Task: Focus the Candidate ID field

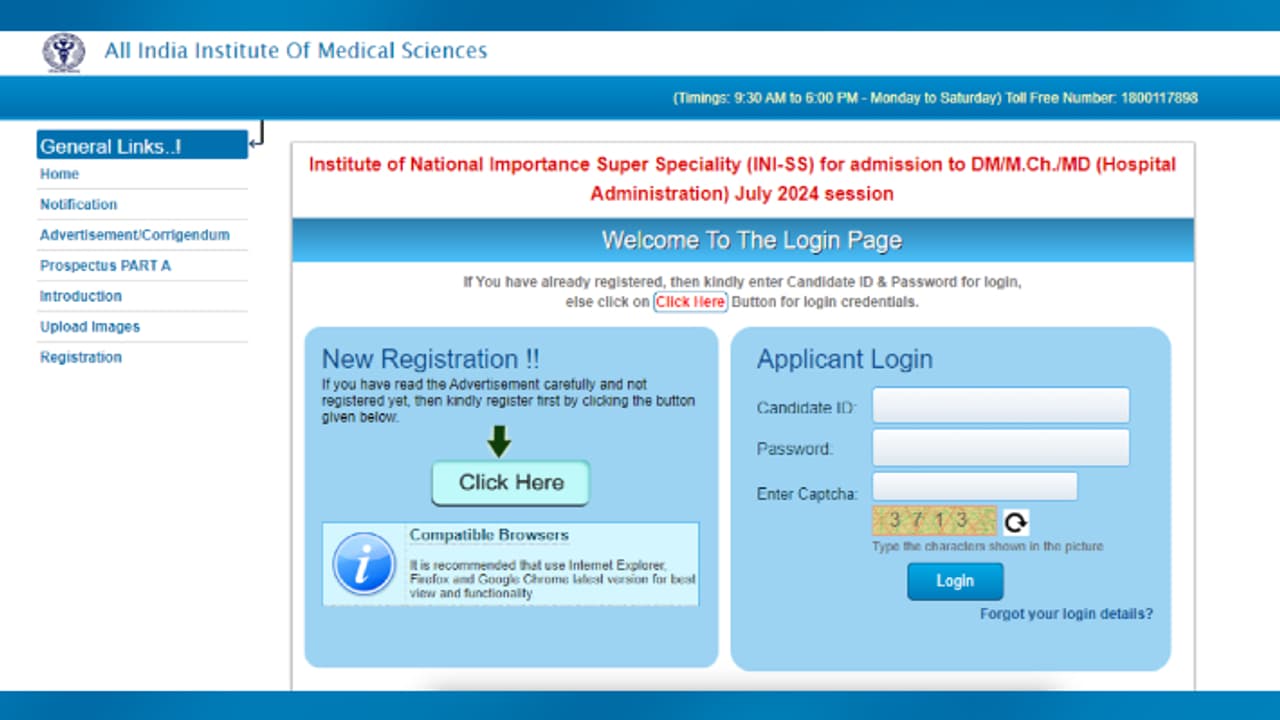Action: coord(1000,406)
